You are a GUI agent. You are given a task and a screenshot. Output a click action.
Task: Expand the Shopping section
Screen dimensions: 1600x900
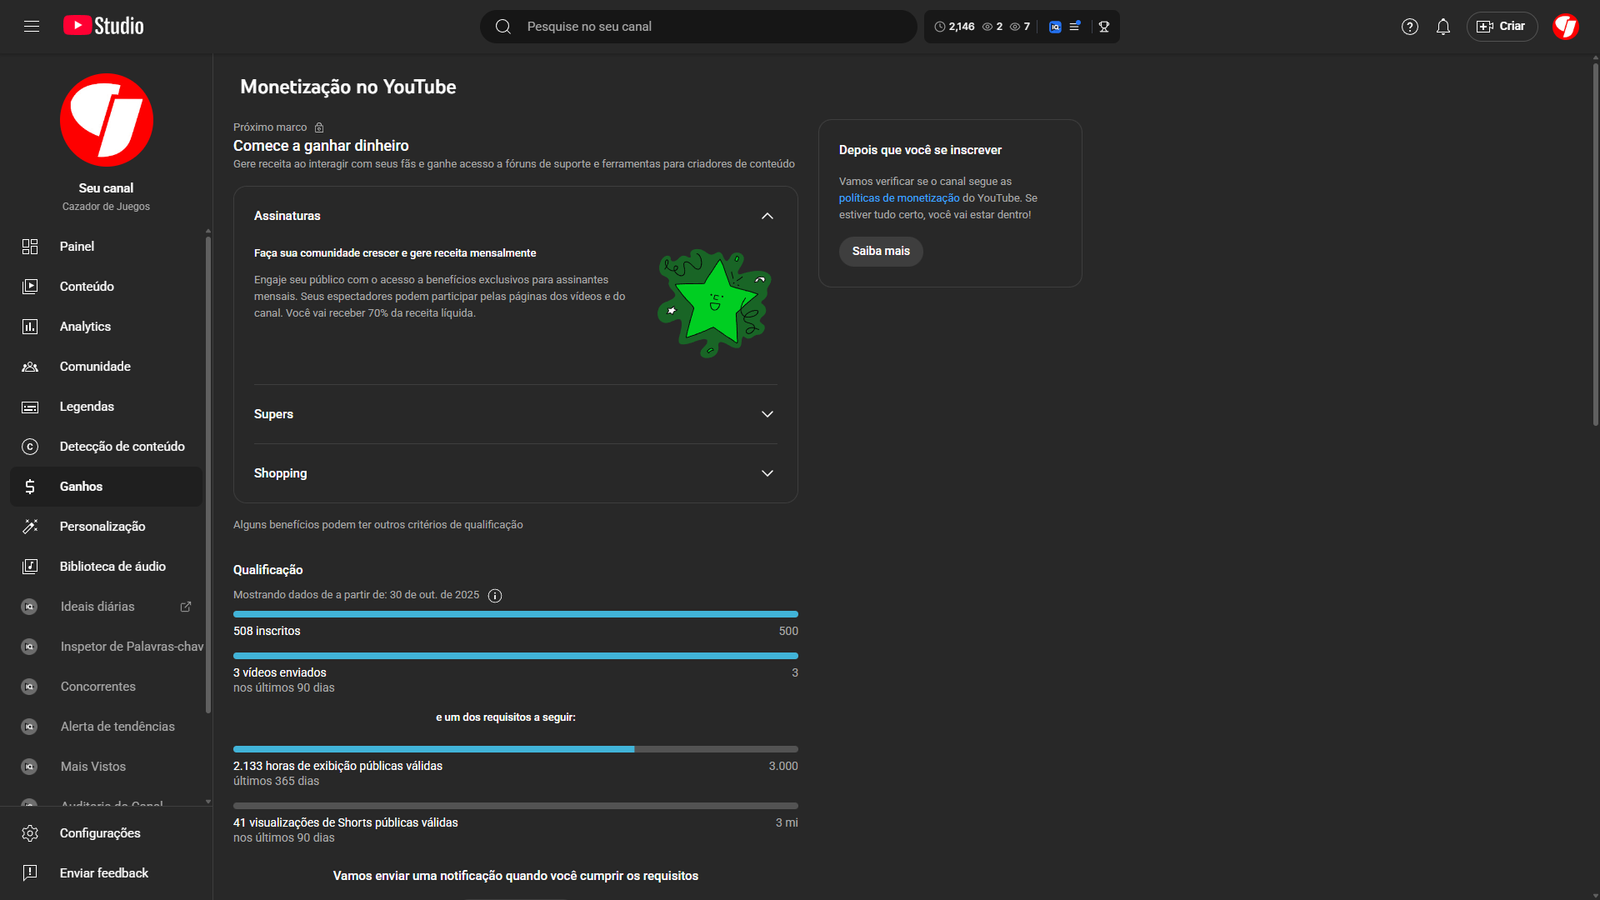(x=767, y=473)
